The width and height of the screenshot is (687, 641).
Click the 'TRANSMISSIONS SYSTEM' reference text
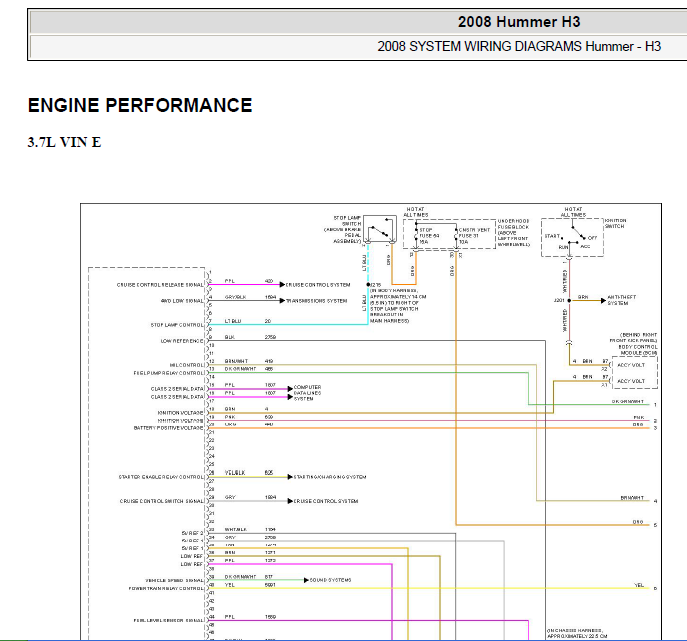[317, 301]
